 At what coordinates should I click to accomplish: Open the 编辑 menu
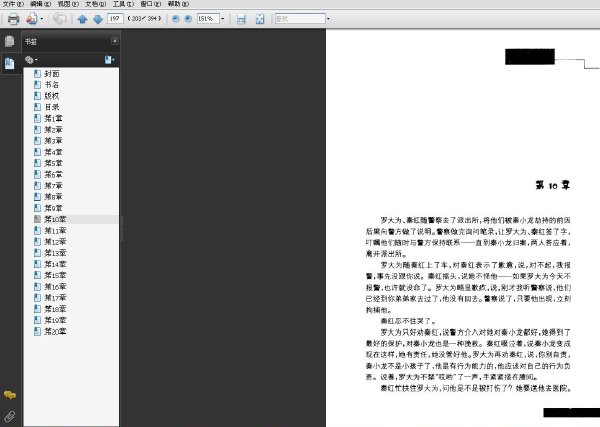coord(41,4)
